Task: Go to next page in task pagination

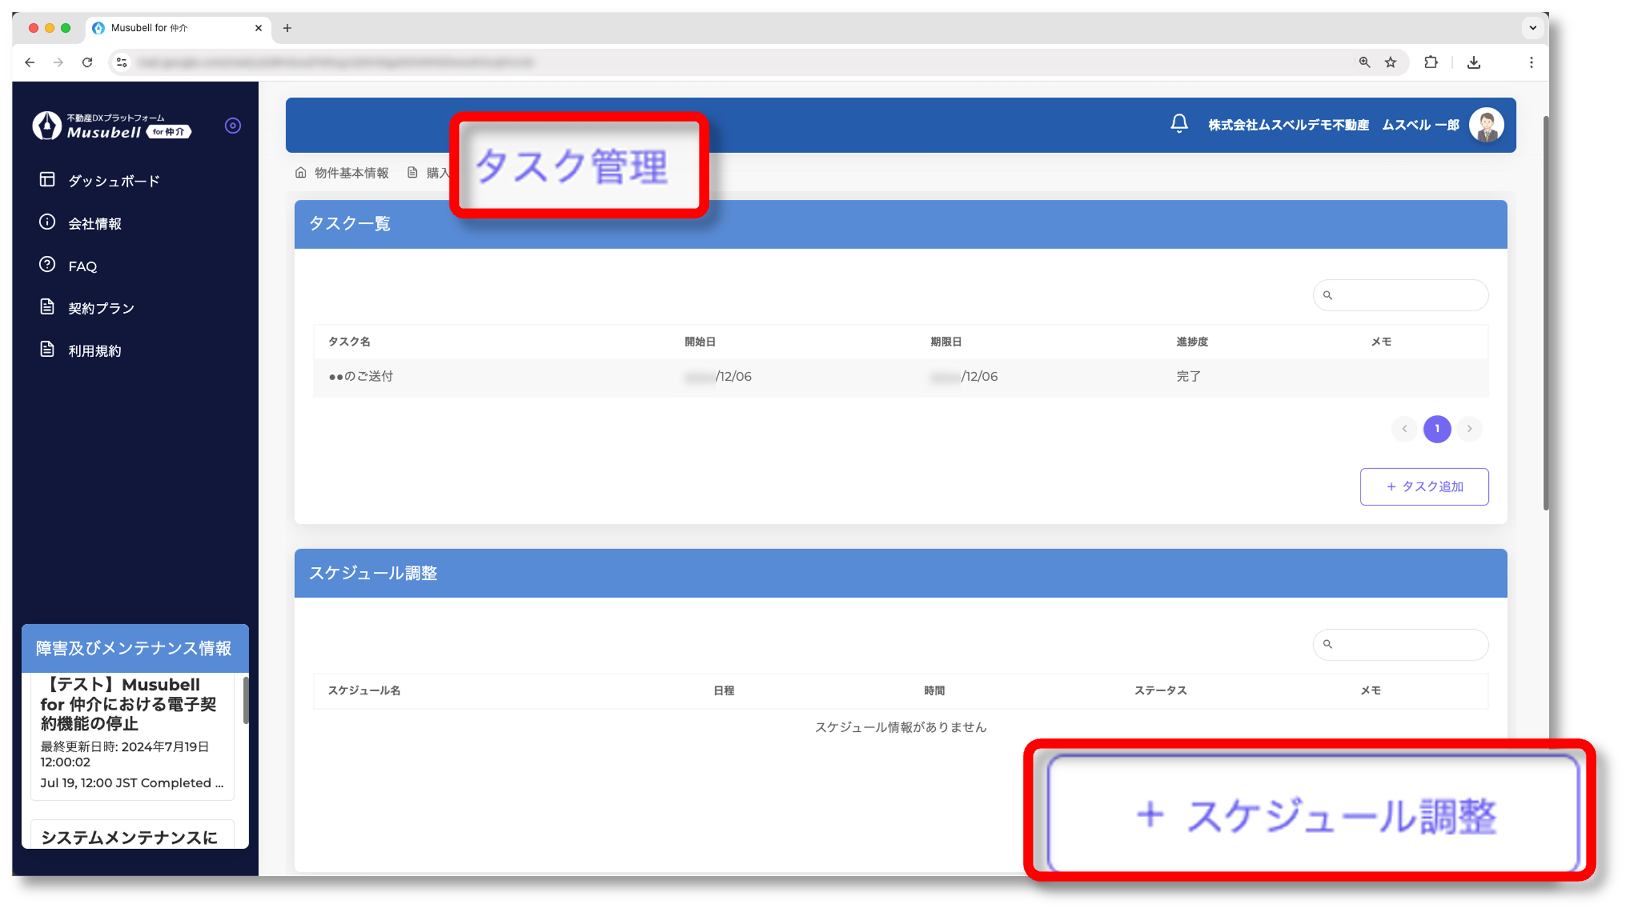Action: coord(1469,429)
